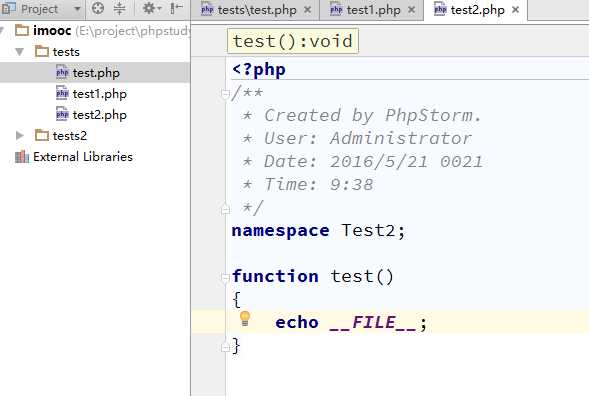This screenshot has width=589, height=396.
Task: Click the collapse all icon in Project toolbar
Action: (x=119, y=8)
